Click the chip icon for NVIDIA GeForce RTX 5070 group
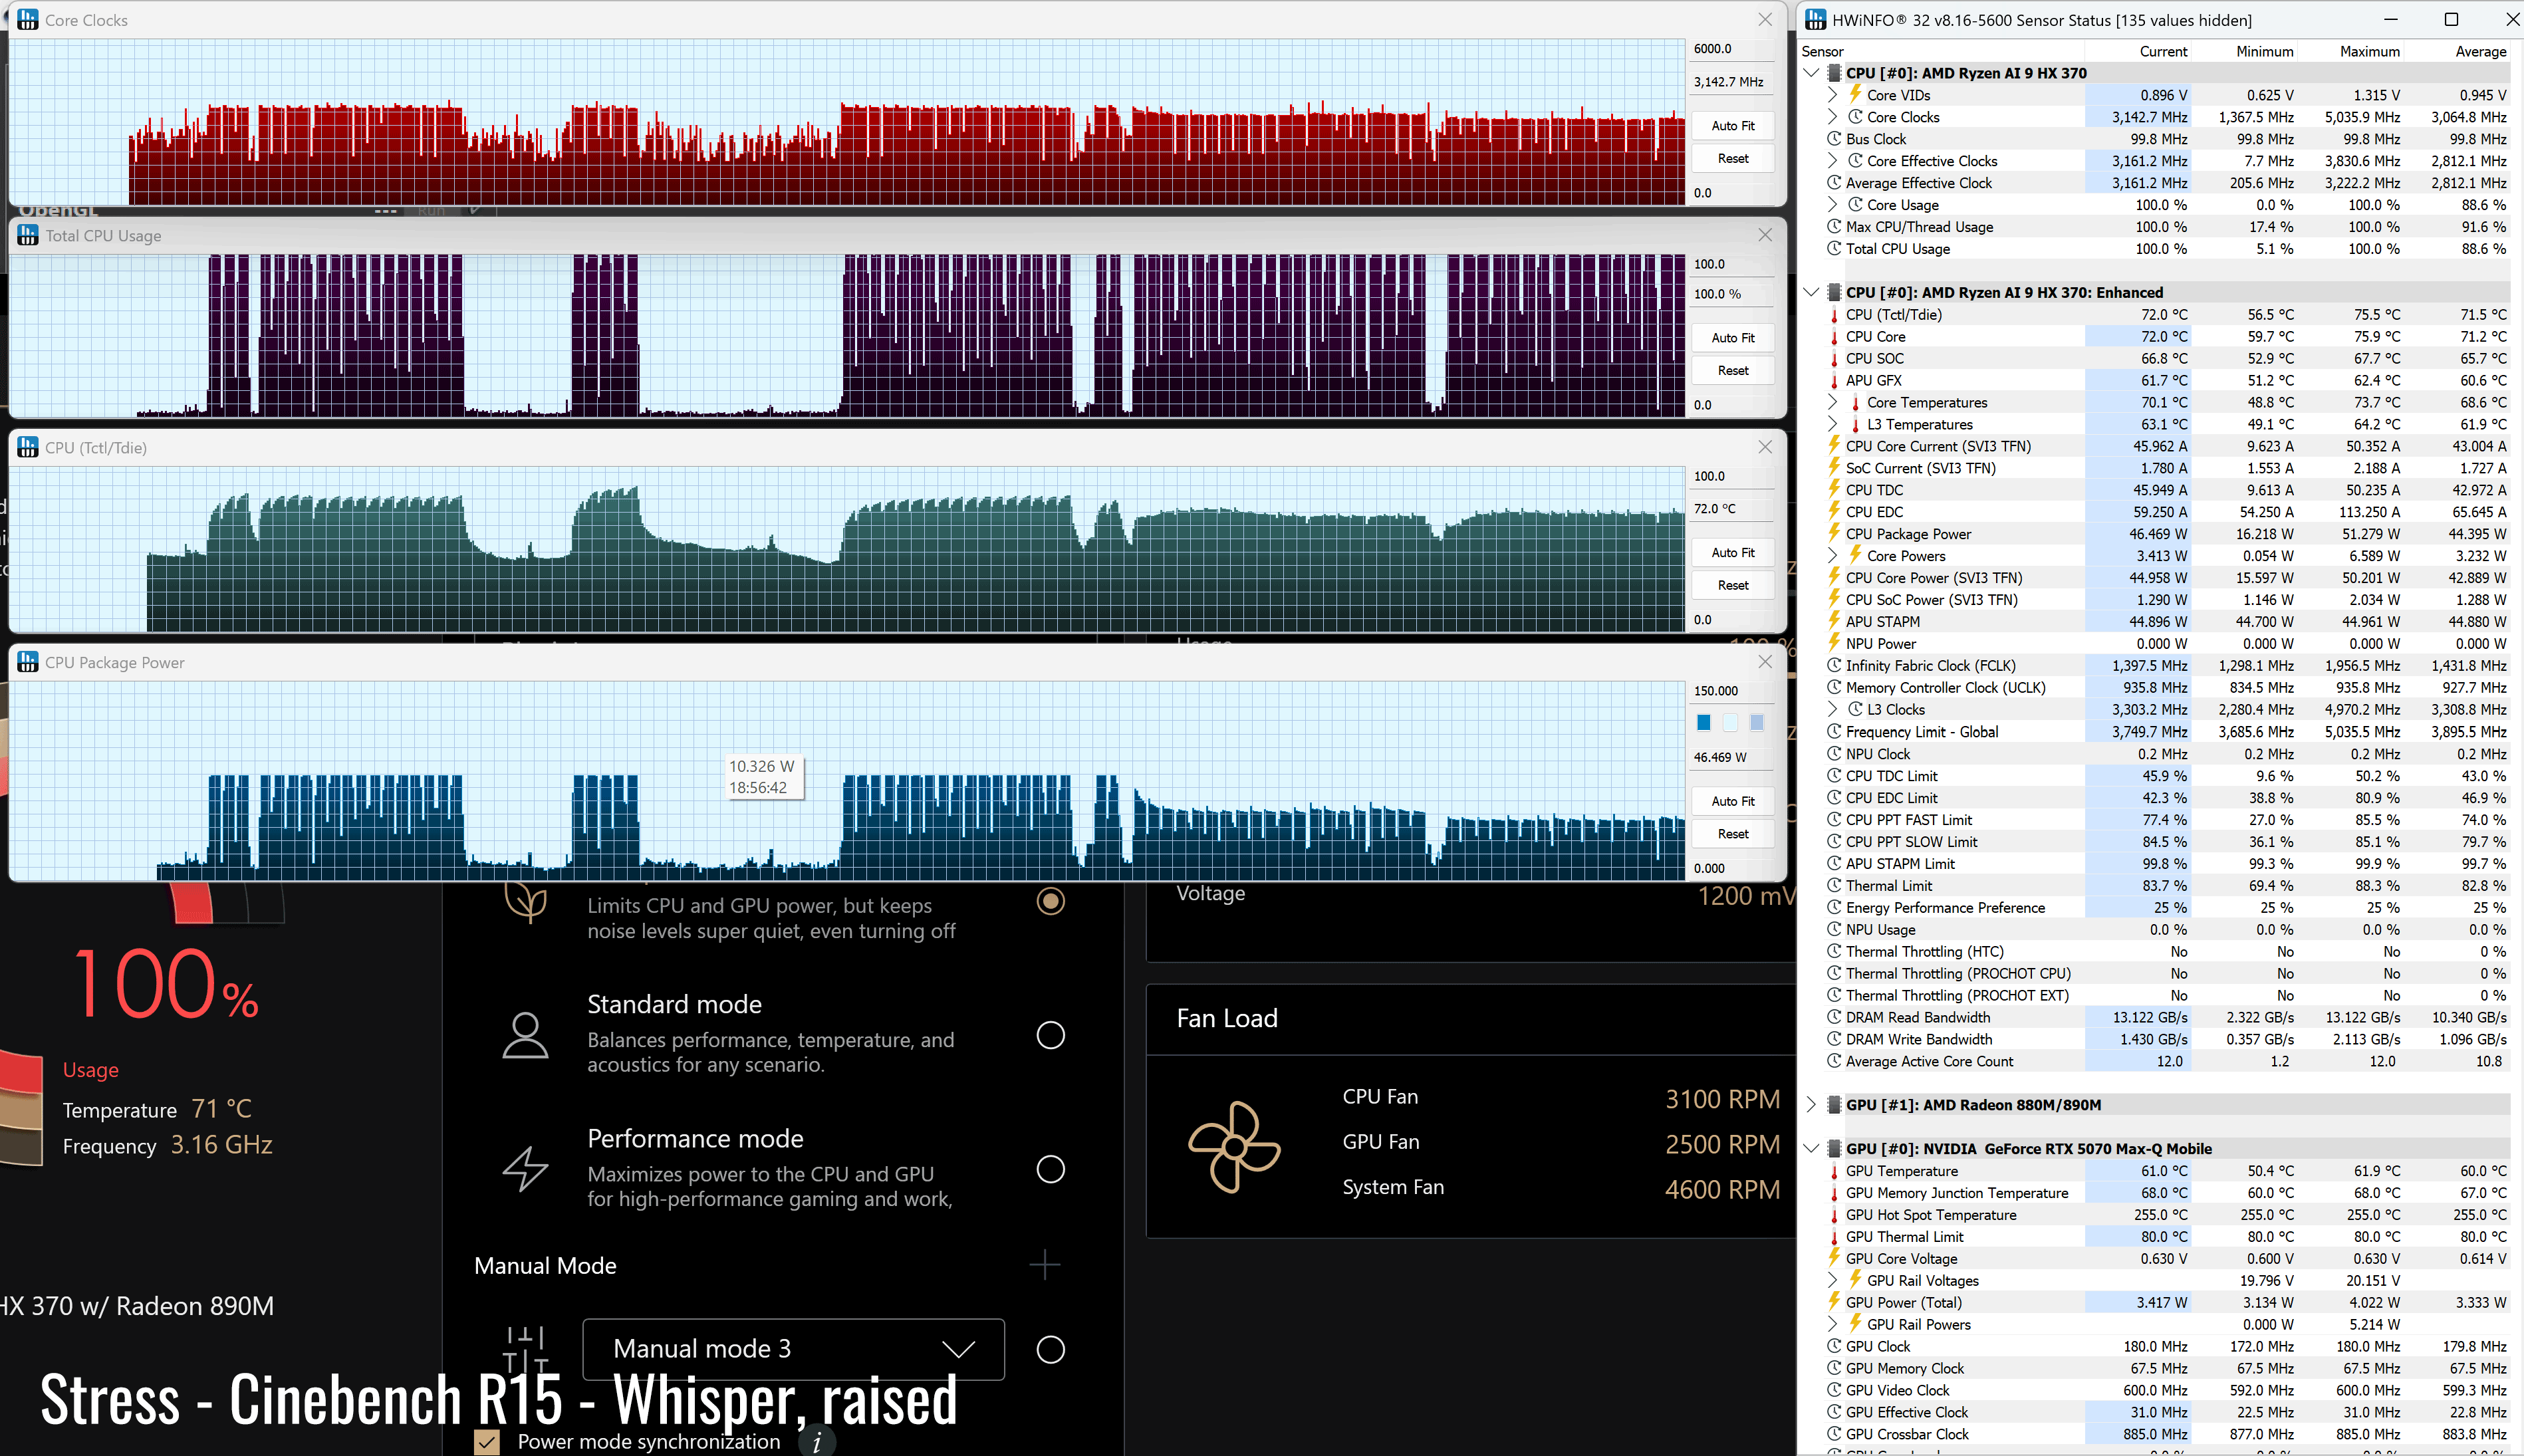Screen dimensions: 2524x1456 pyautogui.click(x=1834, y=1149)
